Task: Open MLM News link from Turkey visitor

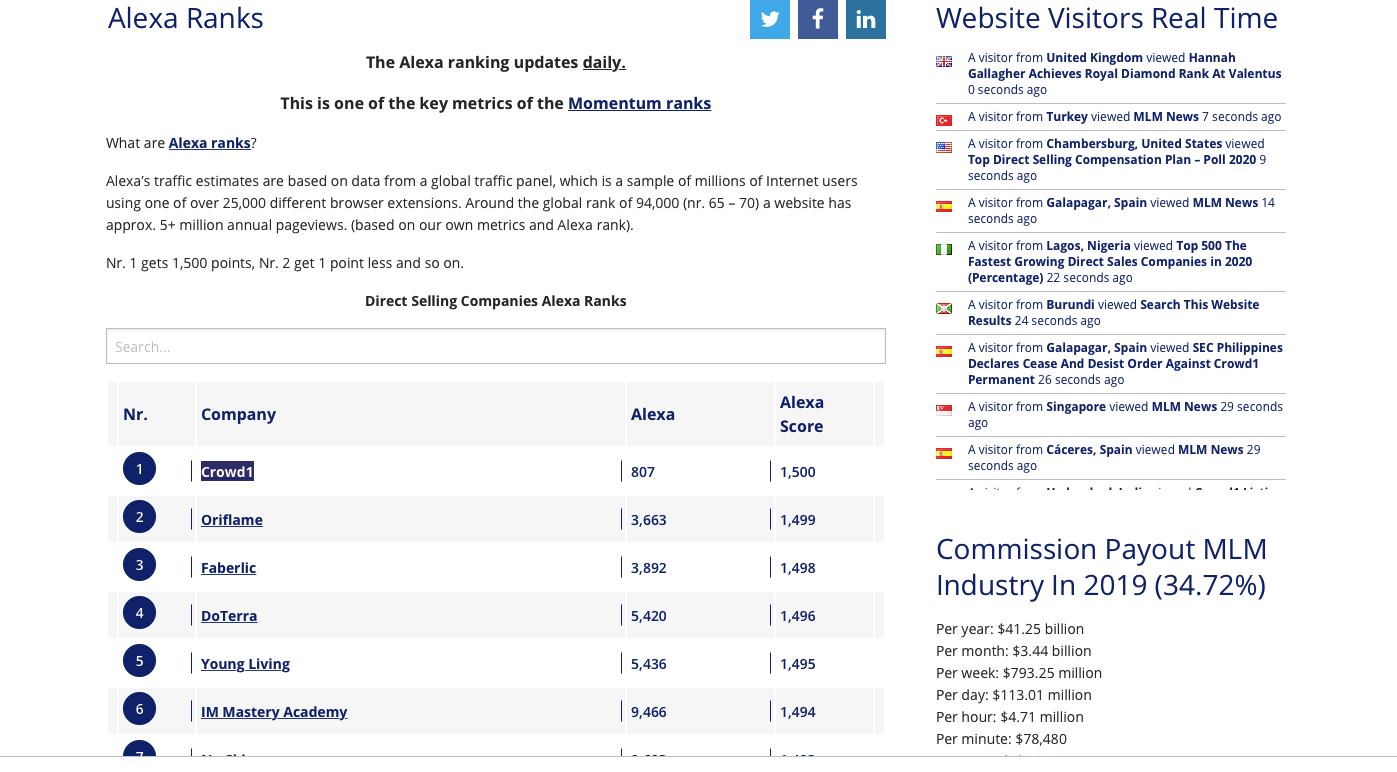Action: [1166, 117]
